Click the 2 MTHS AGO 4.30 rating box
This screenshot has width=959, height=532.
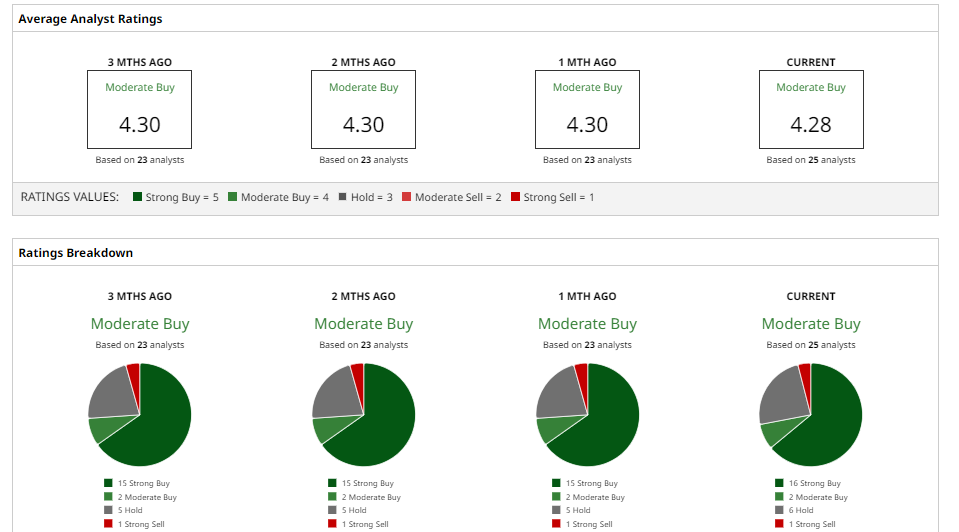click(x=364, y=110)
